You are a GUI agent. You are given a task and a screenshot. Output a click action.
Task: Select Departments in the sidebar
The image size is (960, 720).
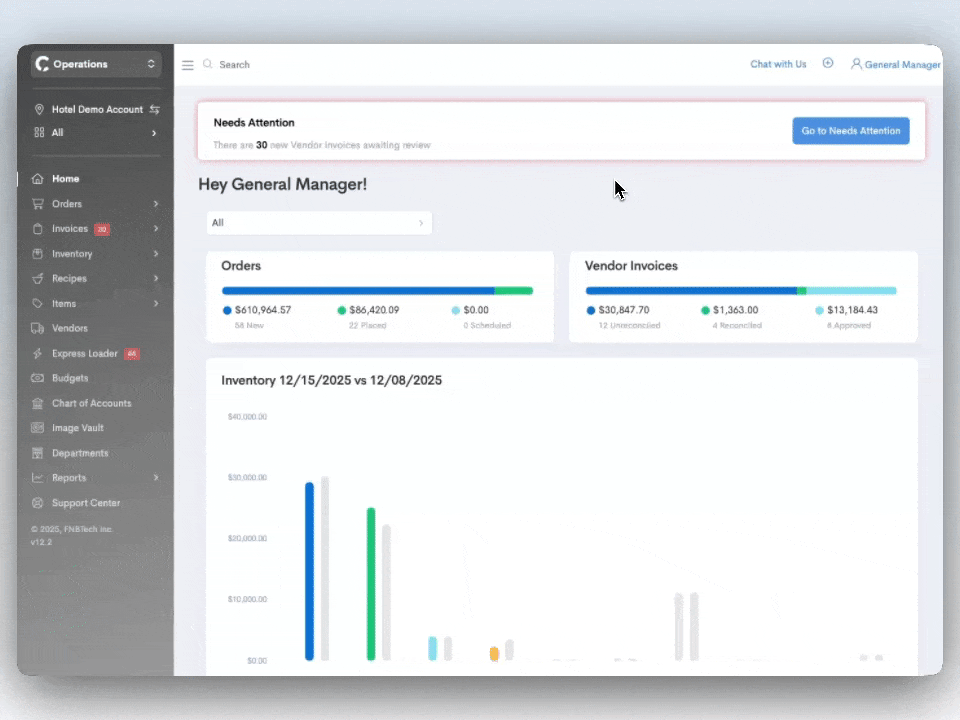(x=80, y=453)
